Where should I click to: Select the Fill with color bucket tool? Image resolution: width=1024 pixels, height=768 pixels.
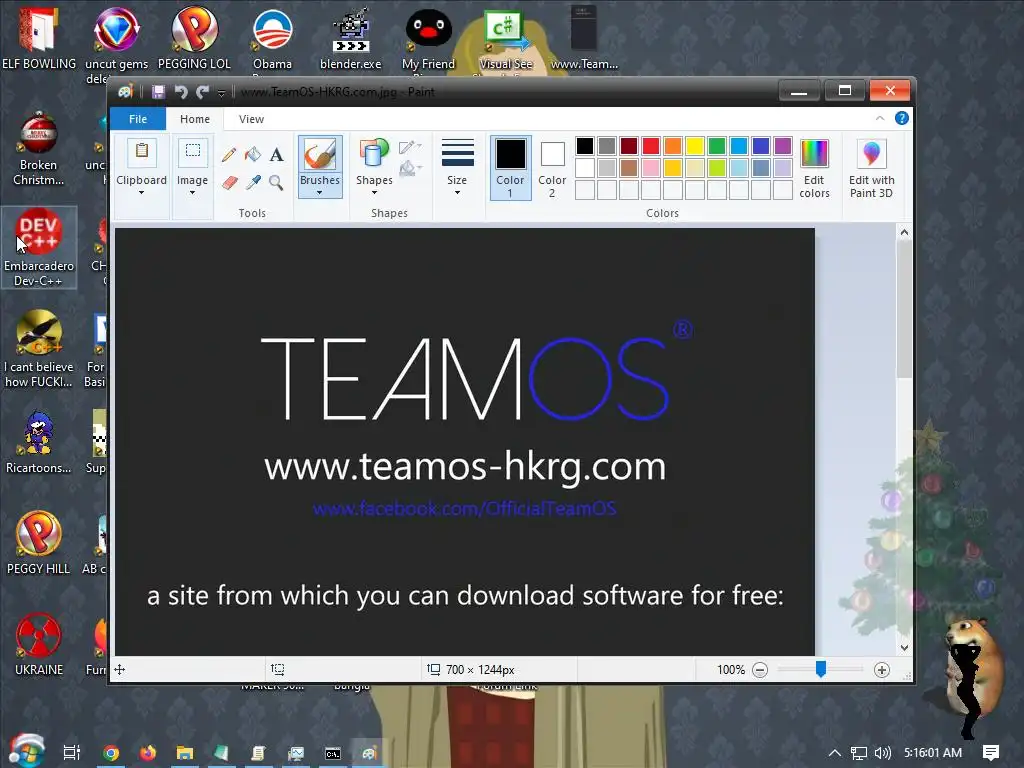[x=253, y=155]
